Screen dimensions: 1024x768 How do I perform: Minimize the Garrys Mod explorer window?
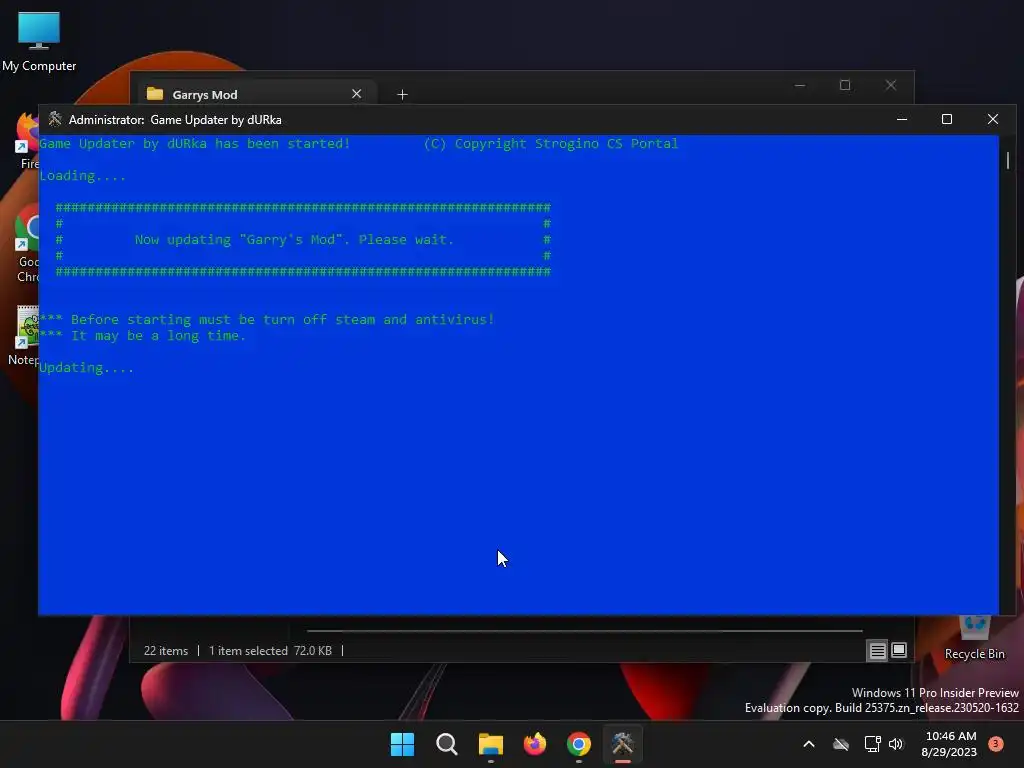tap(799, 86)
